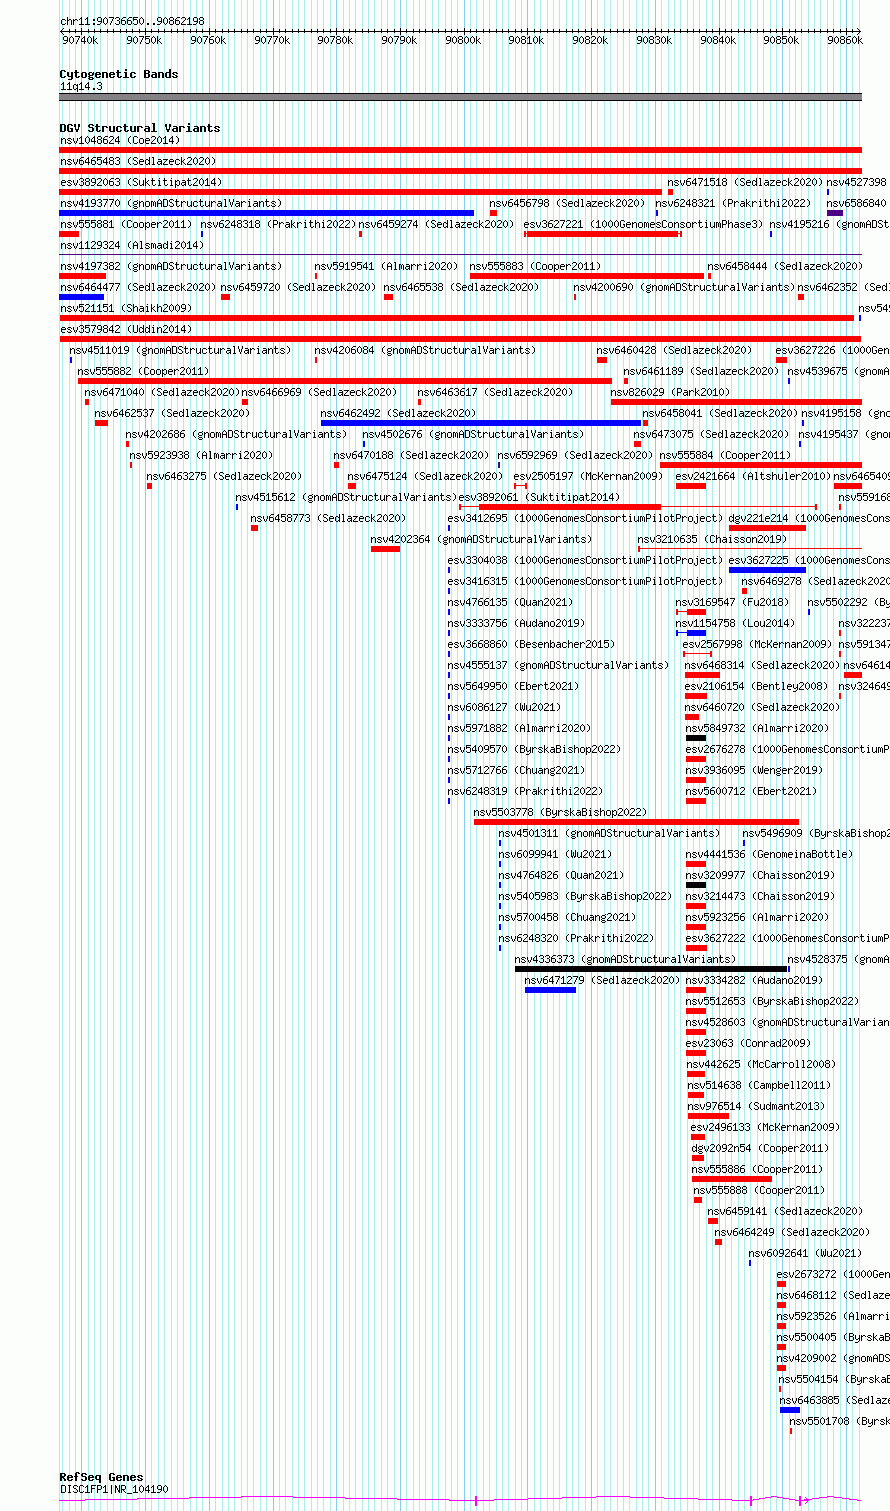Open variant nsv6463617 (Sedlazeck2020)
Screen dimensions: 890x1511
(x=495, y=392)
